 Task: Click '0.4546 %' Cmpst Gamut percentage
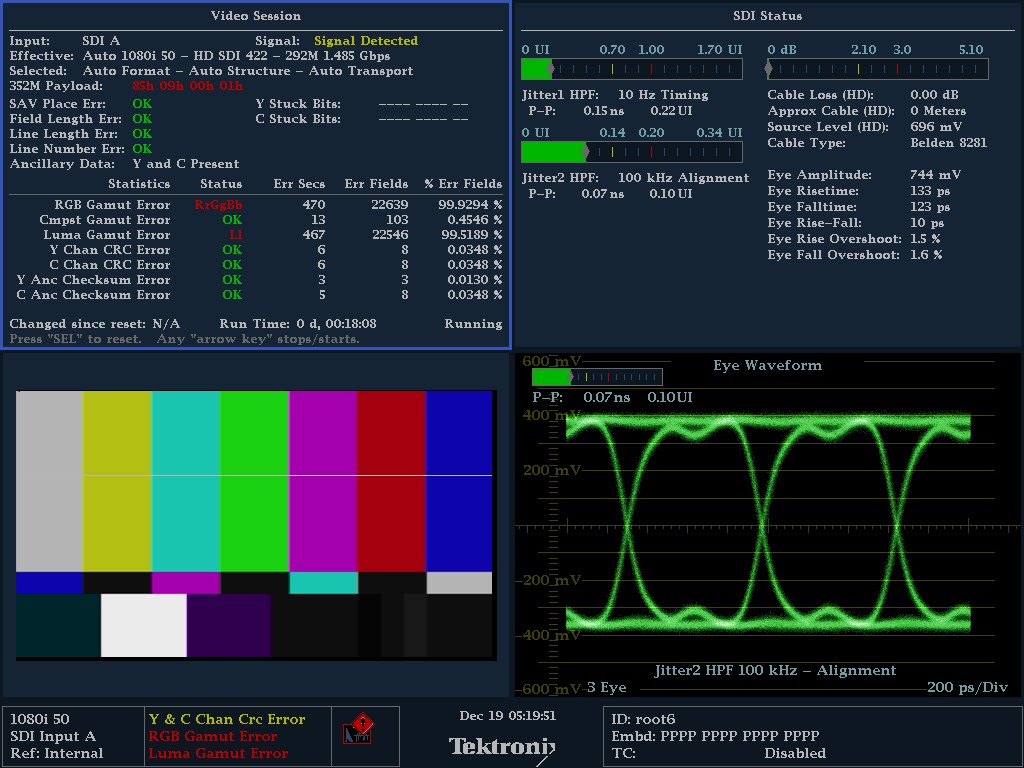point(475,220)
